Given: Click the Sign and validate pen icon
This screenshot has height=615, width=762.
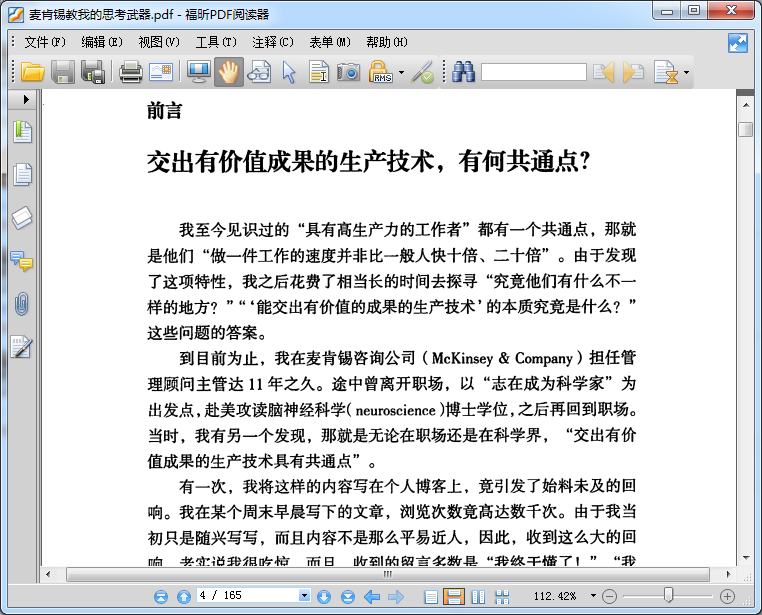Looking at the screenshot, I should coord(422,72).
